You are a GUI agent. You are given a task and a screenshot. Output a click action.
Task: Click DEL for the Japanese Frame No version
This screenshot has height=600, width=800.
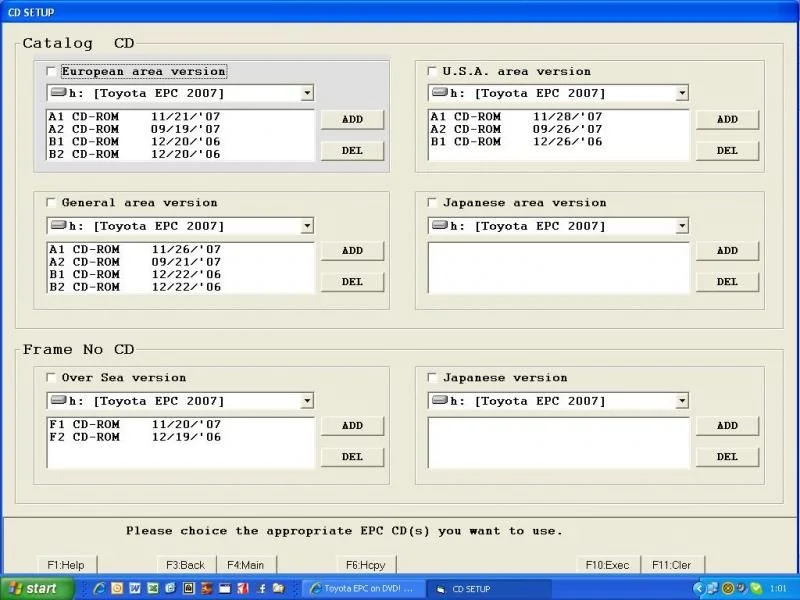[727, 457]
